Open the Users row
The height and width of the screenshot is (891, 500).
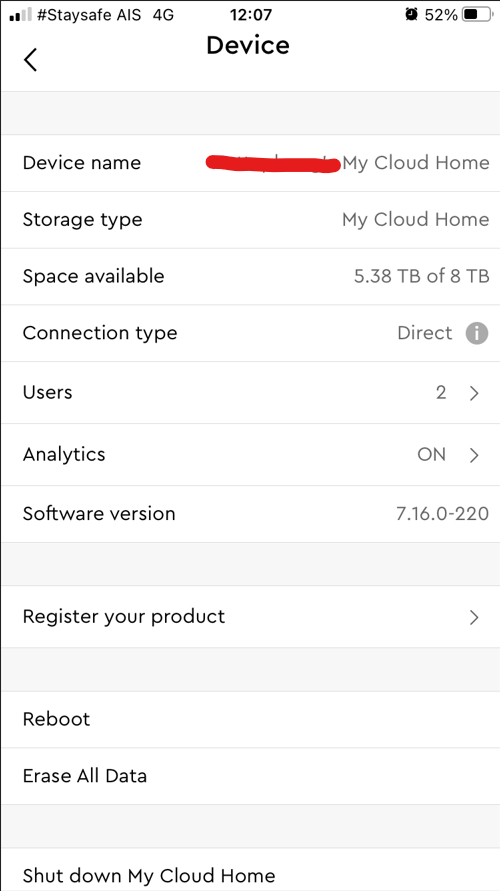[x=250, y=393]
